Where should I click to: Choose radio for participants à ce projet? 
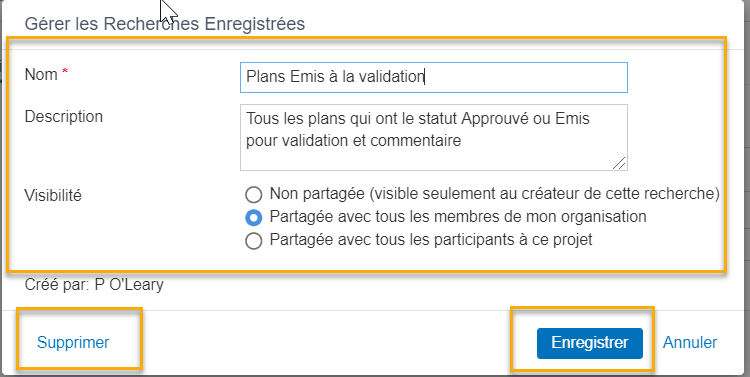254,241
